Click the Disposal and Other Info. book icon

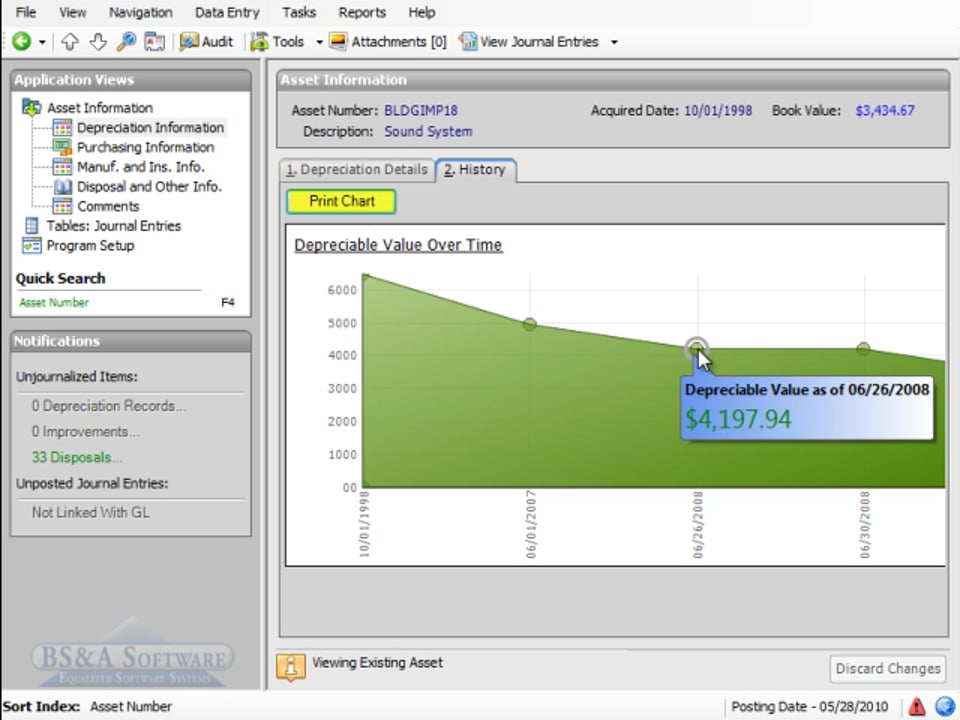pos(62,186)
